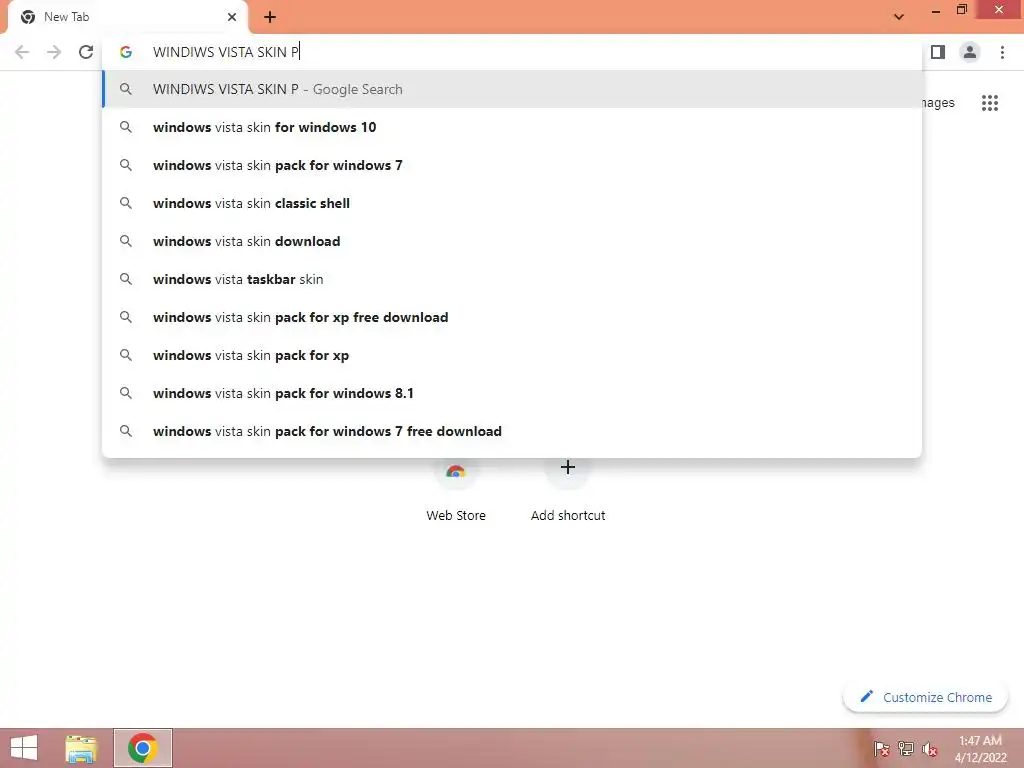Screen dimensions: 1024x768
Task: Click the search icon beside 'taskbar skin' suggestion
Action: coord(126,279)
